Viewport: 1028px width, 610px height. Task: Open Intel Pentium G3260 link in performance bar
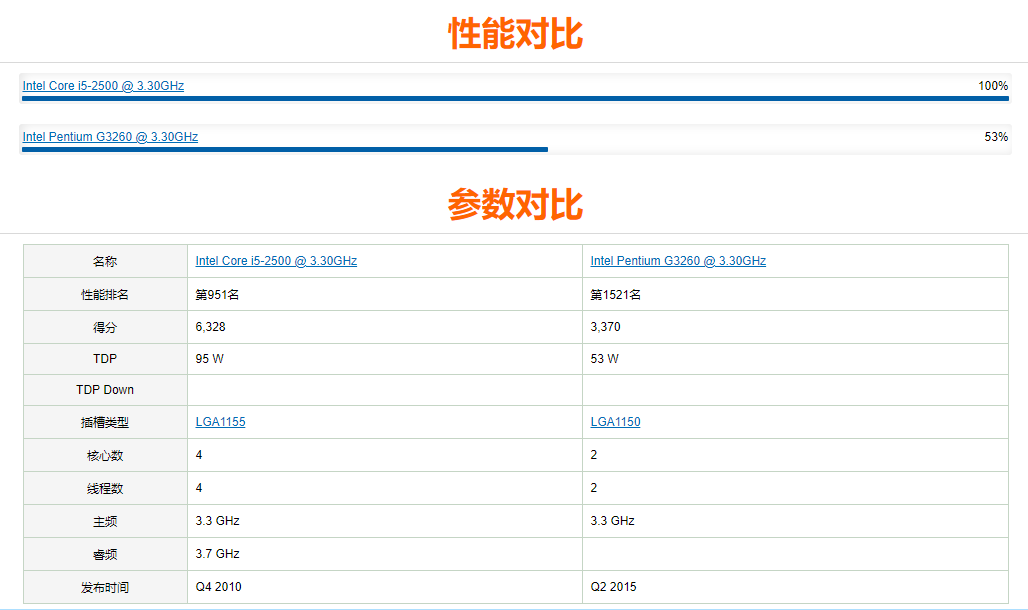[110, 137]
